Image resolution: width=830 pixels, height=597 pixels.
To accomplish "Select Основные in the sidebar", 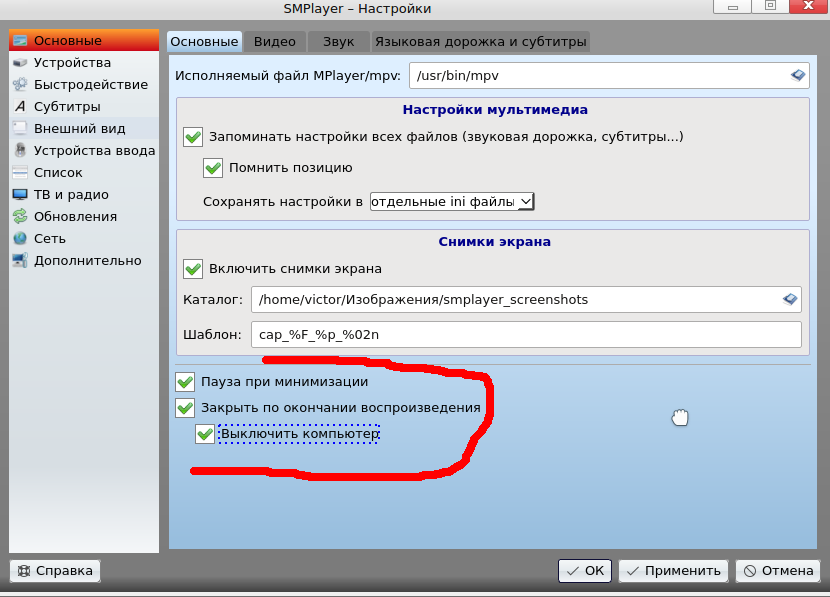I will [x=84, y=41].
